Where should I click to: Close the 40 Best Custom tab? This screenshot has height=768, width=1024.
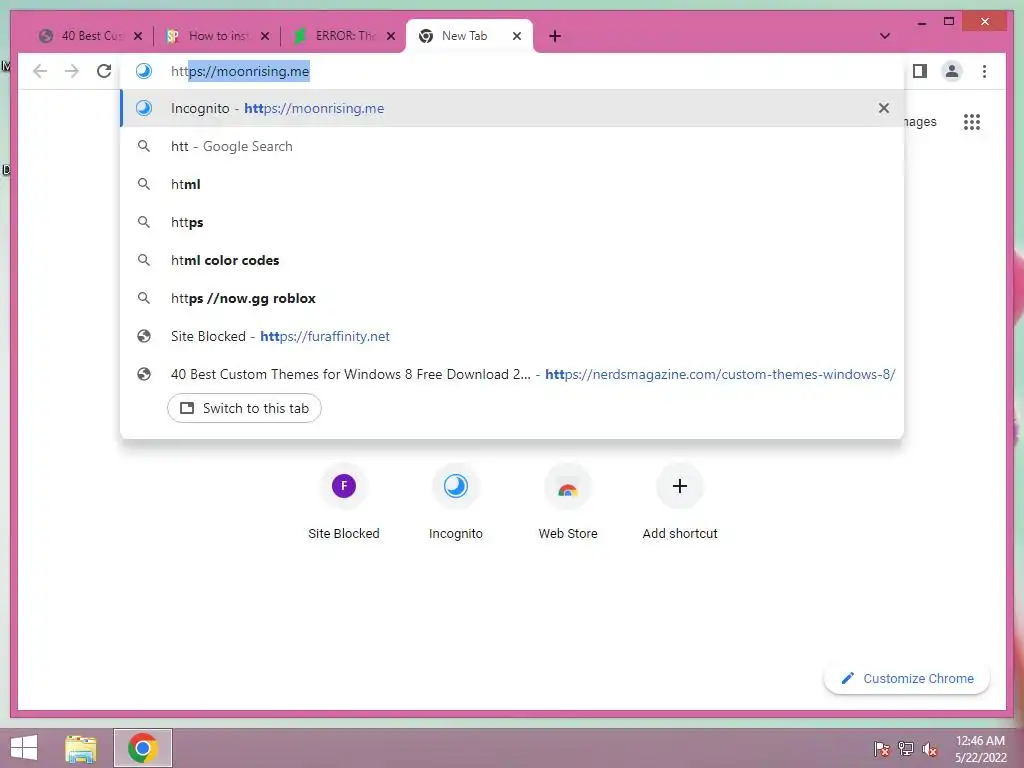click(x=138, y=36)
